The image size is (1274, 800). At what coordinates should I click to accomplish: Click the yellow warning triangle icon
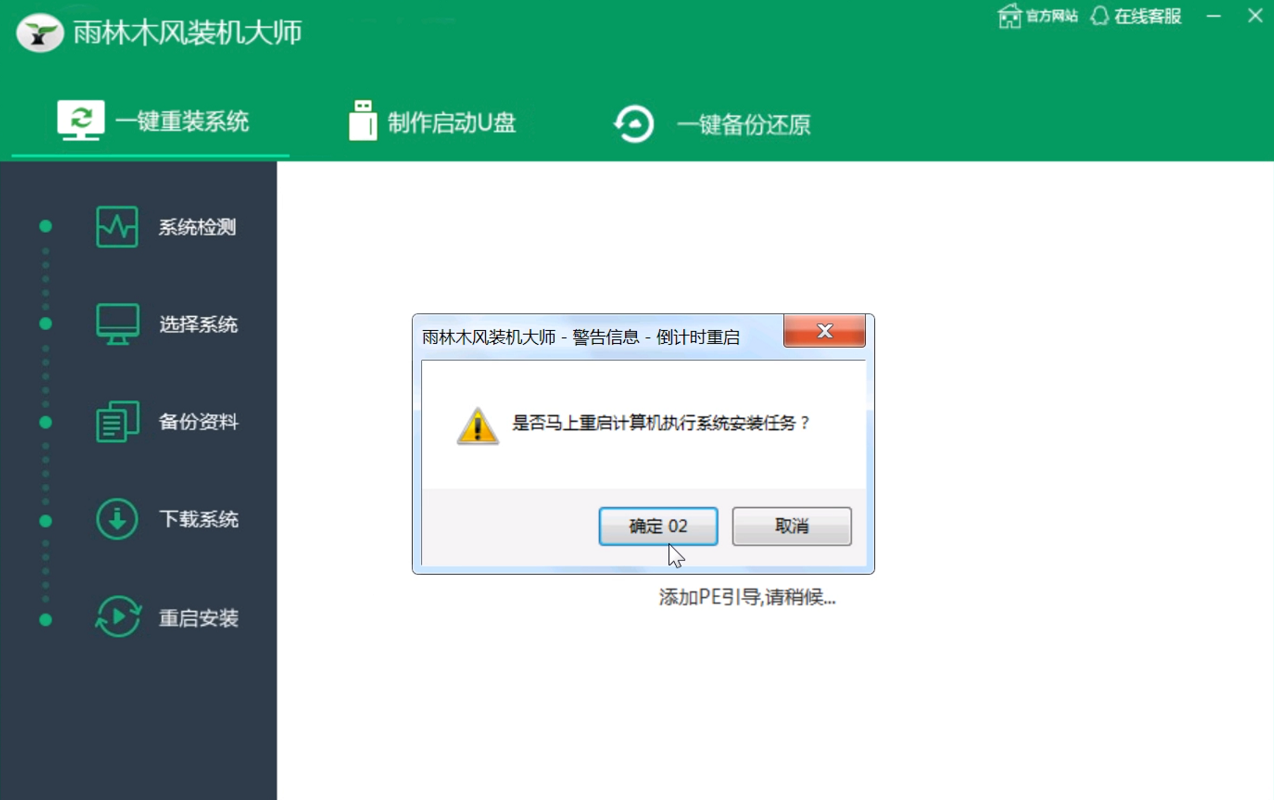pyautogui.click(x=477, y=426)
